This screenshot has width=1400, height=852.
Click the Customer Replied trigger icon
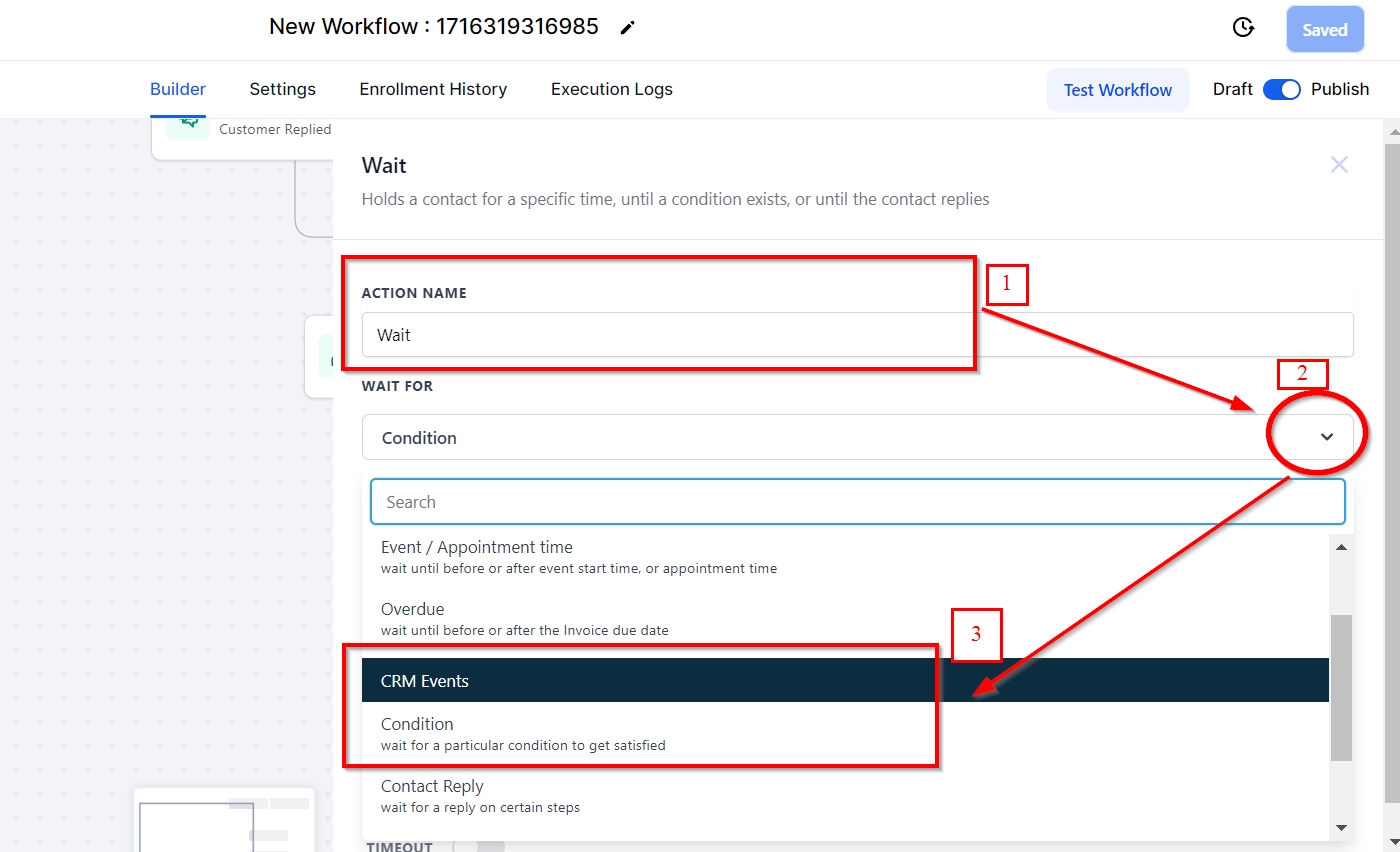pyautogui.click(x=187, y=127)
